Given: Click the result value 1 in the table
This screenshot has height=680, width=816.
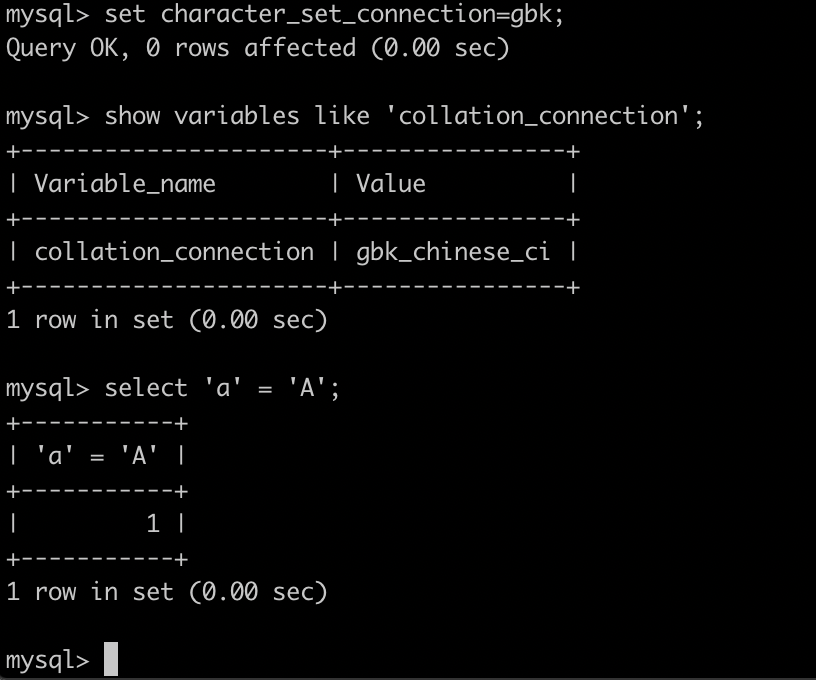Looking at the screenshot, I should coord(153,524).
